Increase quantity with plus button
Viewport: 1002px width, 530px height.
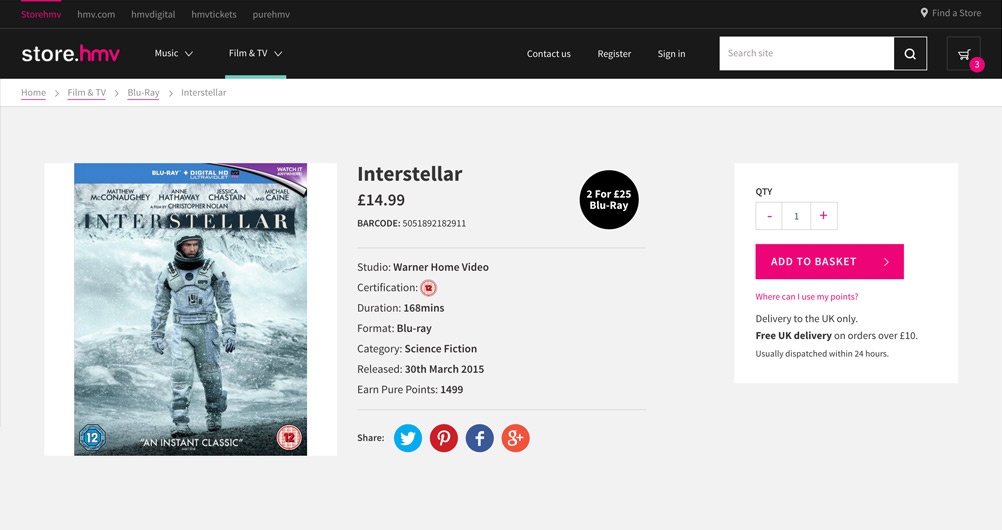coord(824,216)
